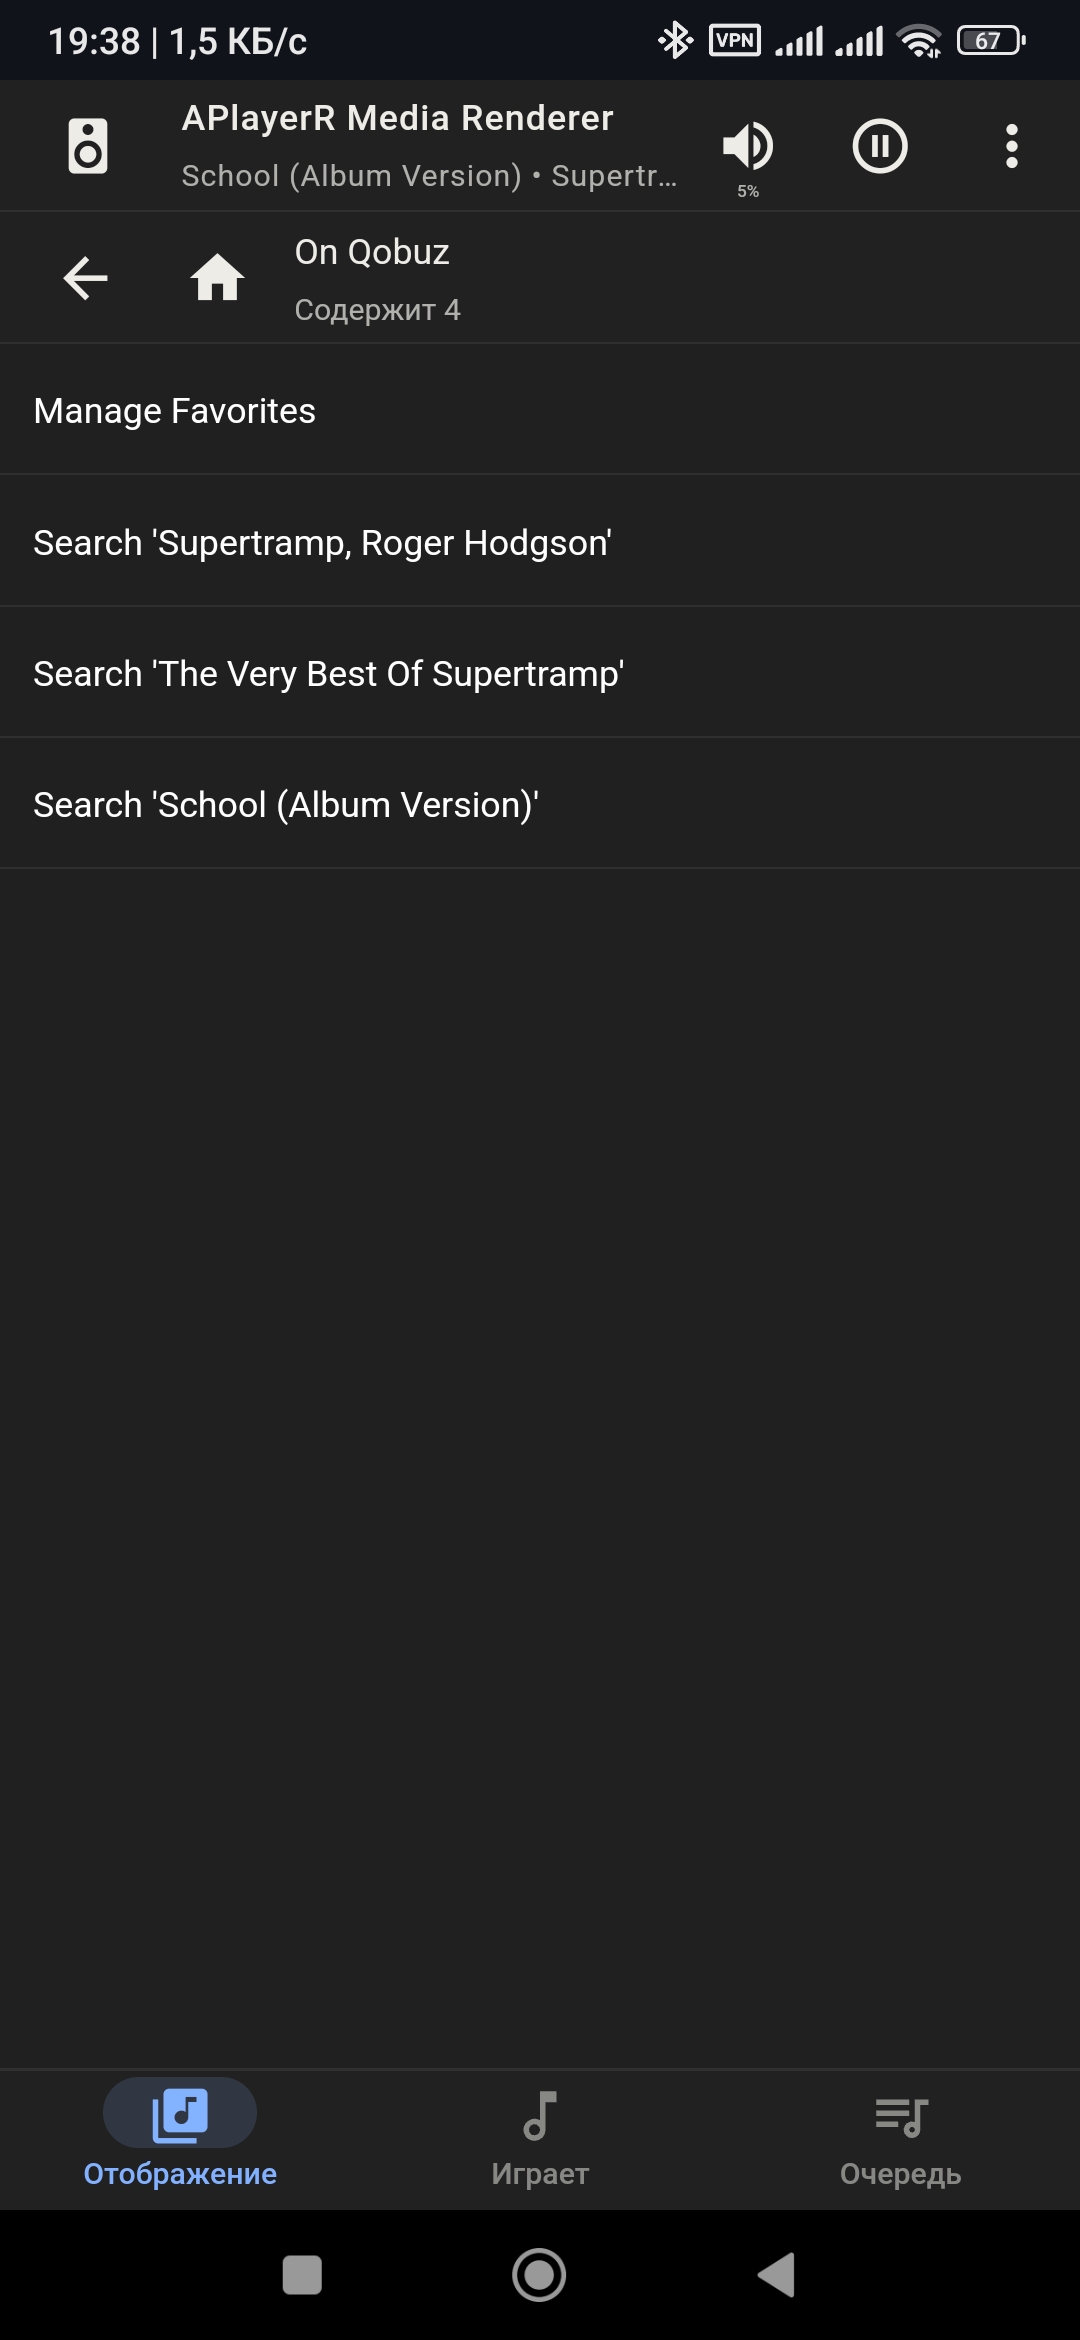Search 'Supertramp, Roger Hodgson' on Qobuz

pos(540,542)
